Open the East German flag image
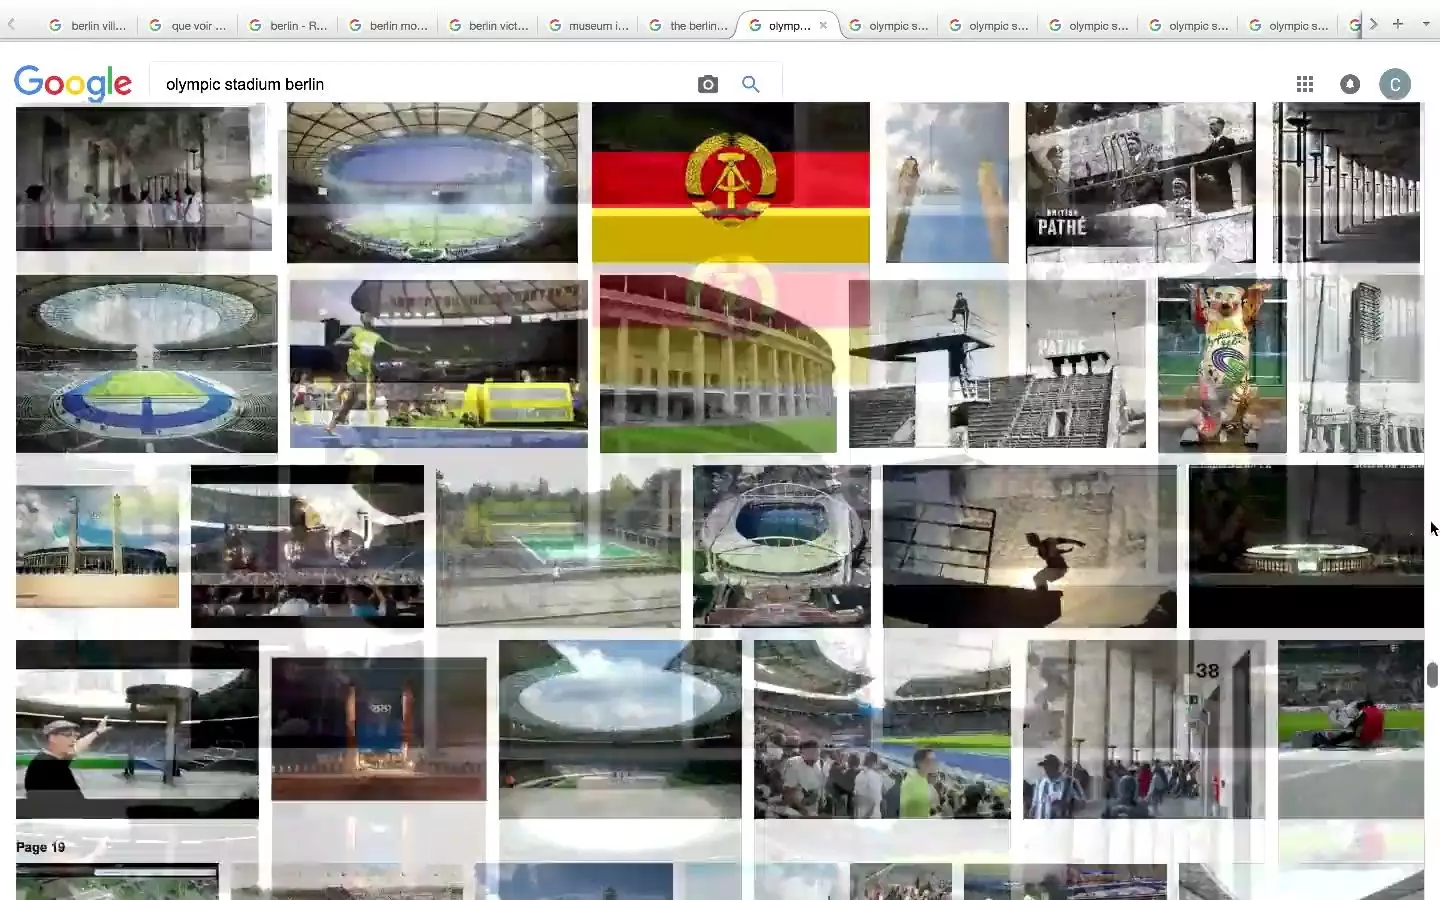This screenshot has width=1440, height=900. pyautogui.click(x=730, y=182)
